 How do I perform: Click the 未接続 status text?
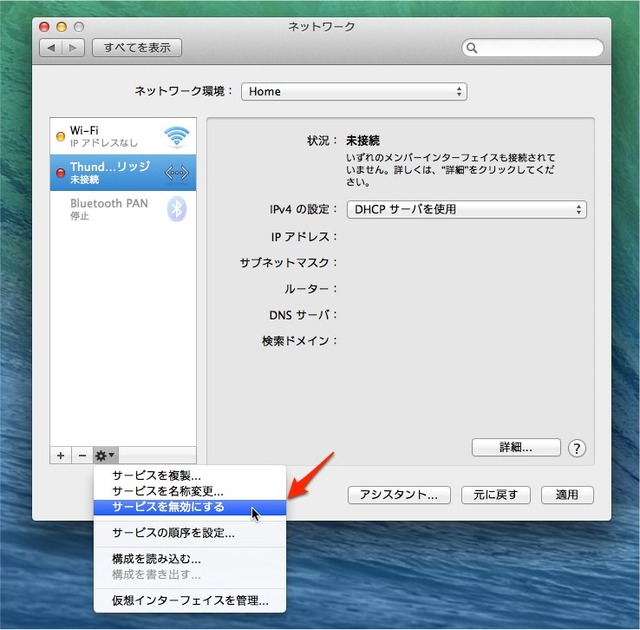coord(363,141)
